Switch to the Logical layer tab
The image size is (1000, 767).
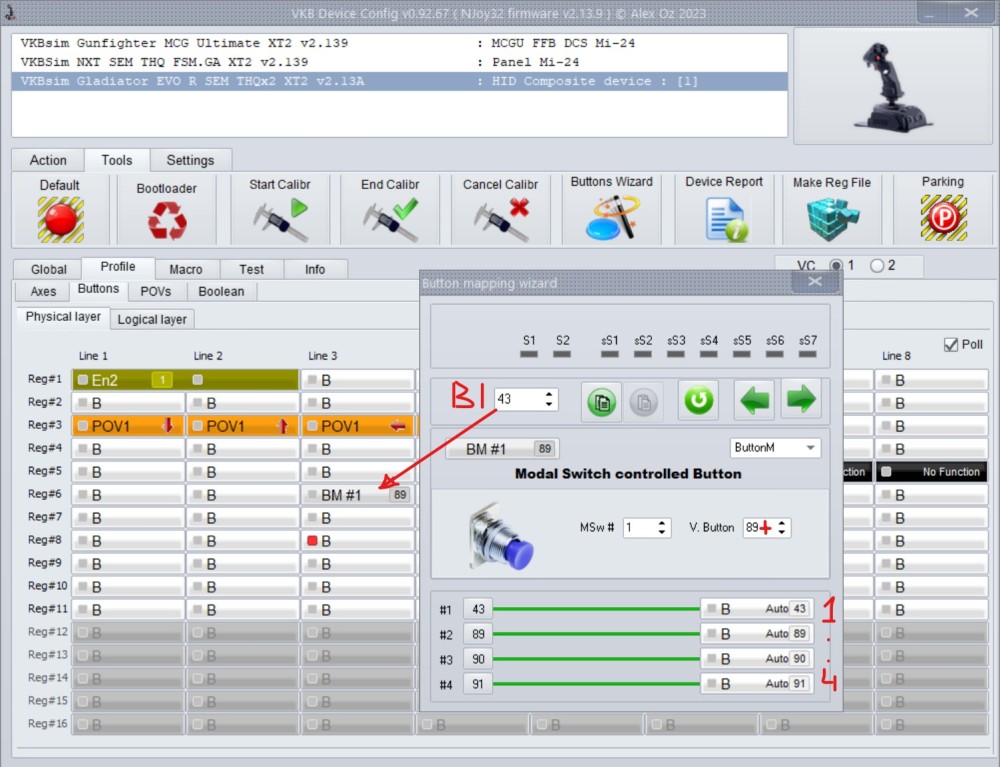pos(152,319)
